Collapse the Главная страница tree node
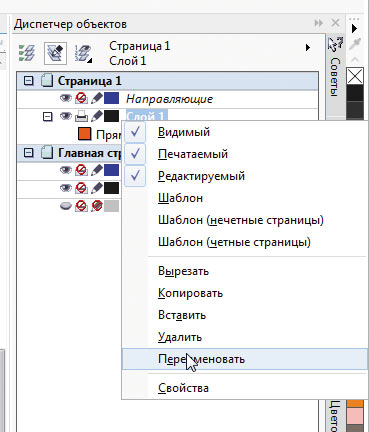The image size is (369, 432). point(29,153)
